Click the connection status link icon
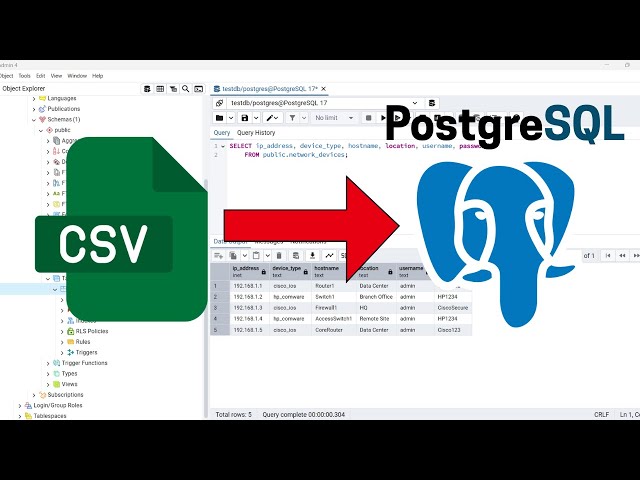Screen dimensions: 640x480 click(x=219, y=103)
